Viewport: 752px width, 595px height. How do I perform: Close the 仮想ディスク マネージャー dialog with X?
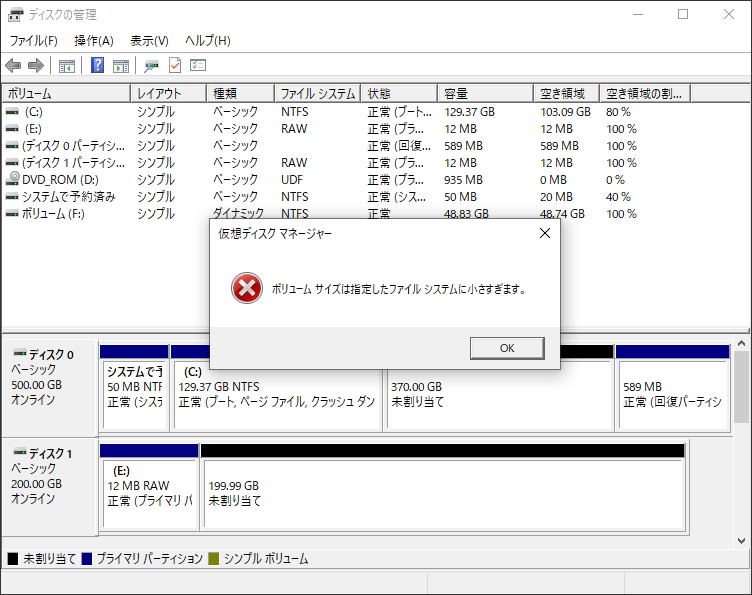545,233
